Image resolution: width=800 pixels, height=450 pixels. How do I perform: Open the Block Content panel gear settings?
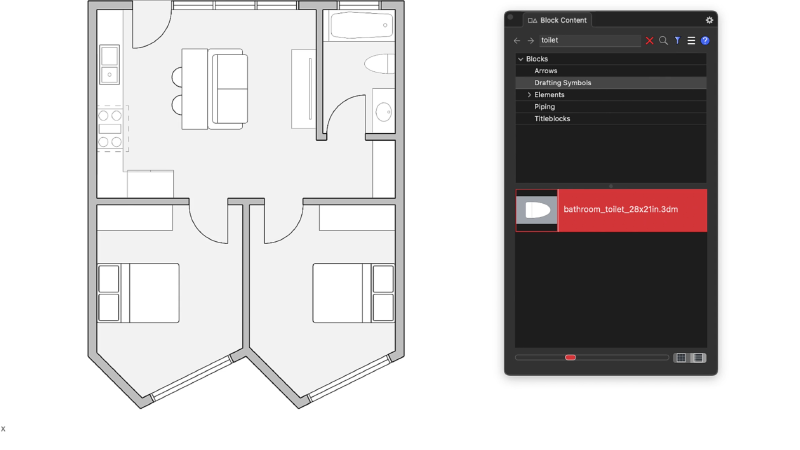tap(709, 20)
